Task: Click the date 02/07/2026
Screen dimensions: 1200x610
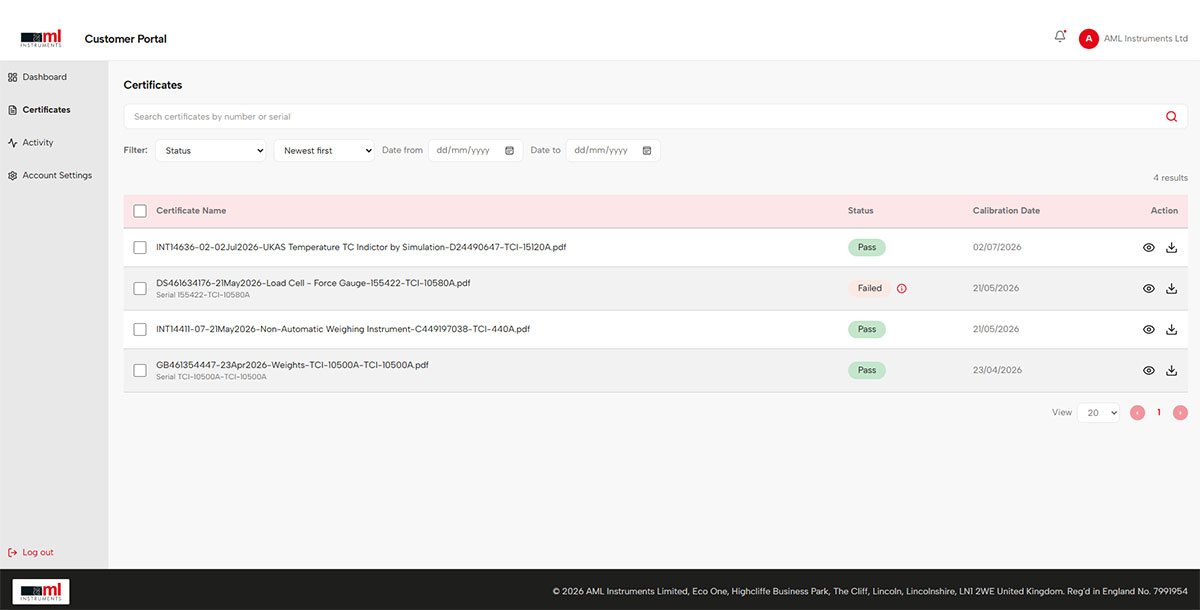Action: (997, 247)
